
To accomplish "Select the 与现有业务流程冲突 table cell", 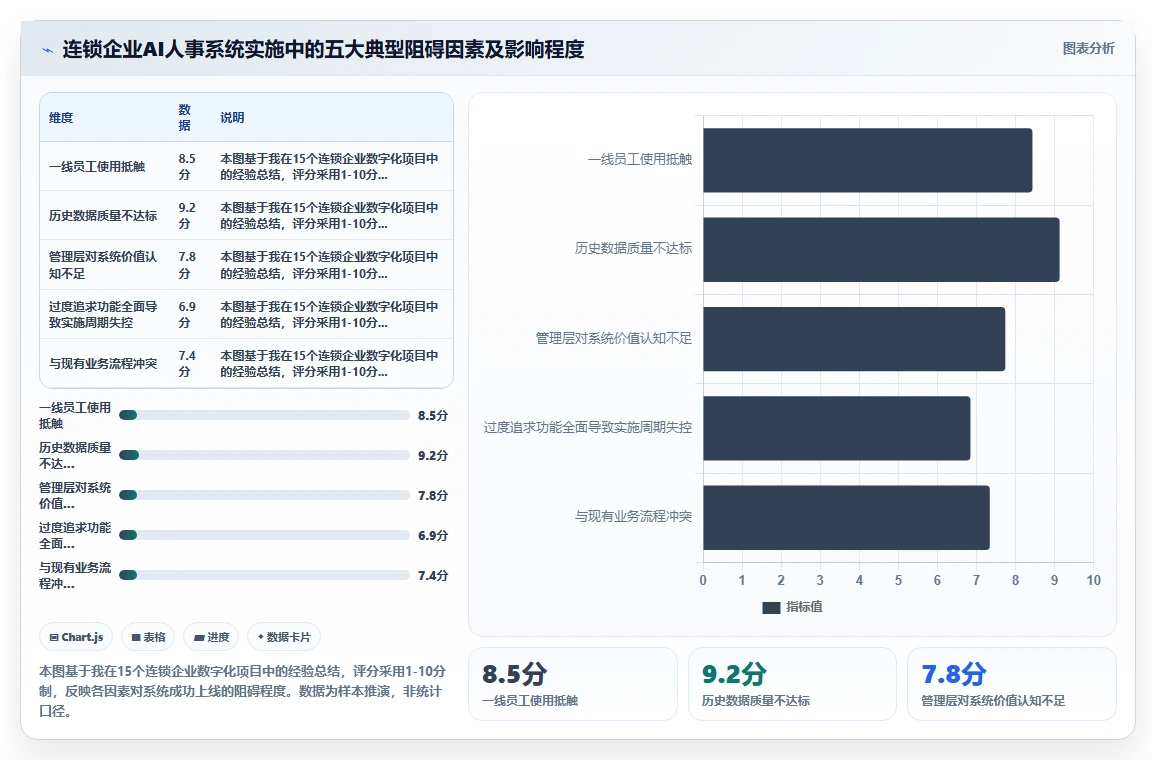I will (103, 363).
